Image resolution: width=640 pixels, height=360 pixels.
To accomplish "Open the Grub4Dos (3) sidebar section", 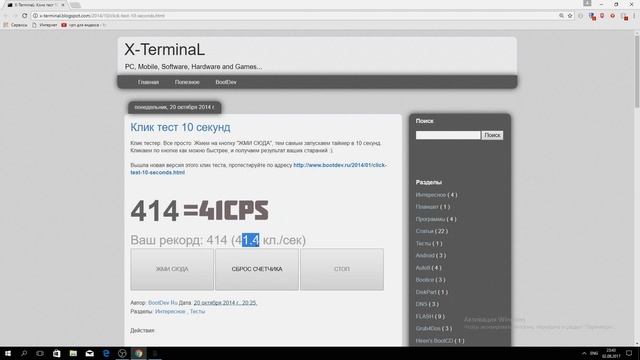I will (x=433, y=329).
